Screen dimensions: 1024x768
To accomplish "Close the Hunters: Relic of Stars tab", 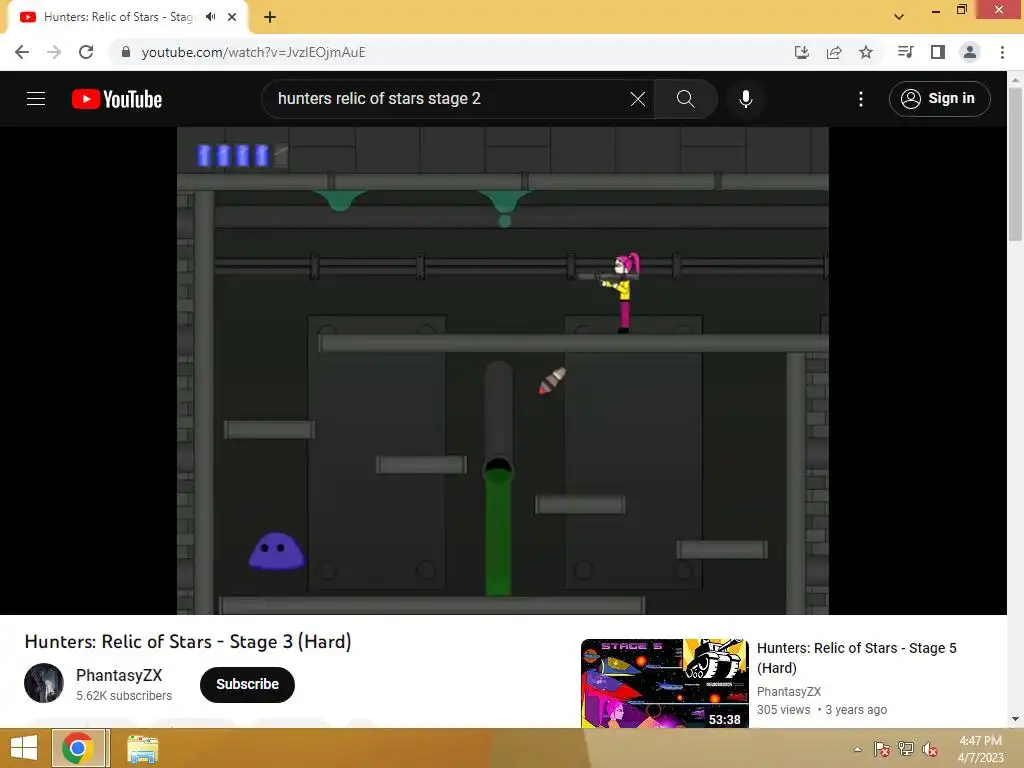I will coord(232,17).
